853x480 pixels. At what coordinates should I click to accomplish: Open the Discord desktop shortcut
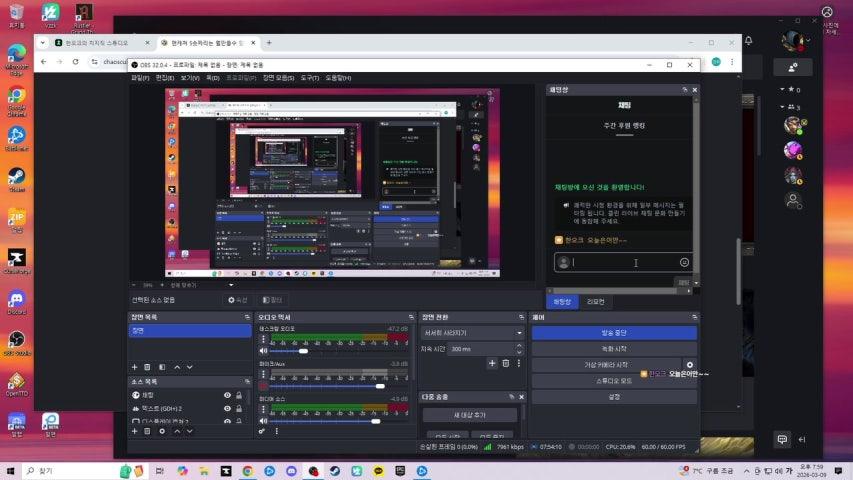click(16, 300)
